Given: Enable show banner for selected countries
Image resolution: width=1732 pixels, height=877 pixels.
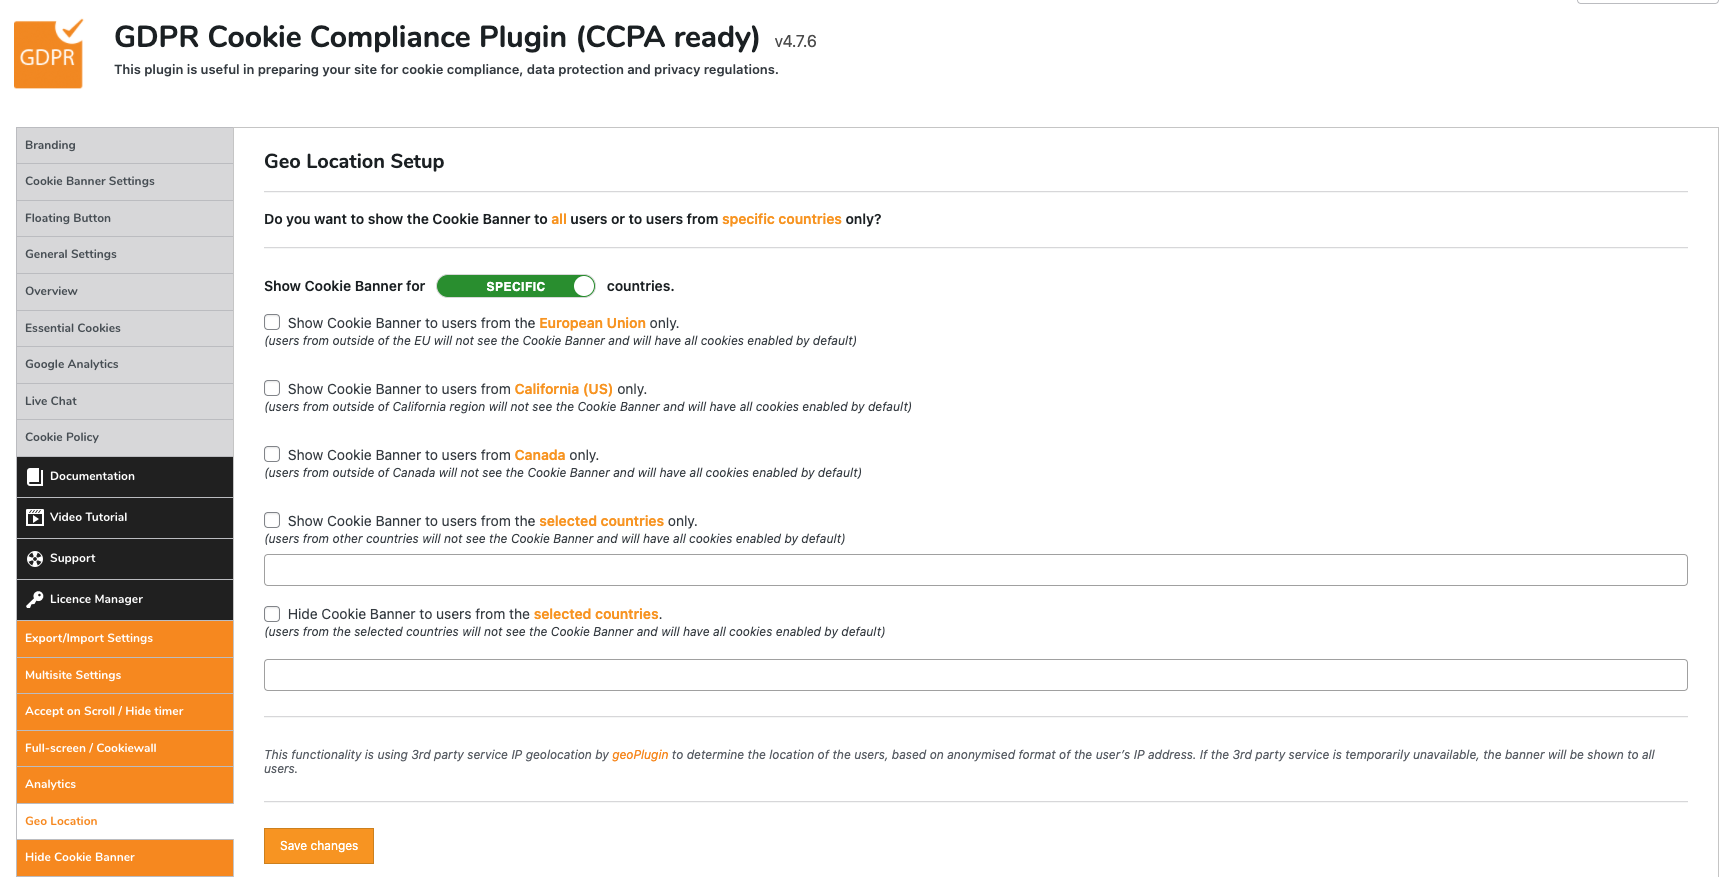Looking at the screenshot, I should [272, 520].
